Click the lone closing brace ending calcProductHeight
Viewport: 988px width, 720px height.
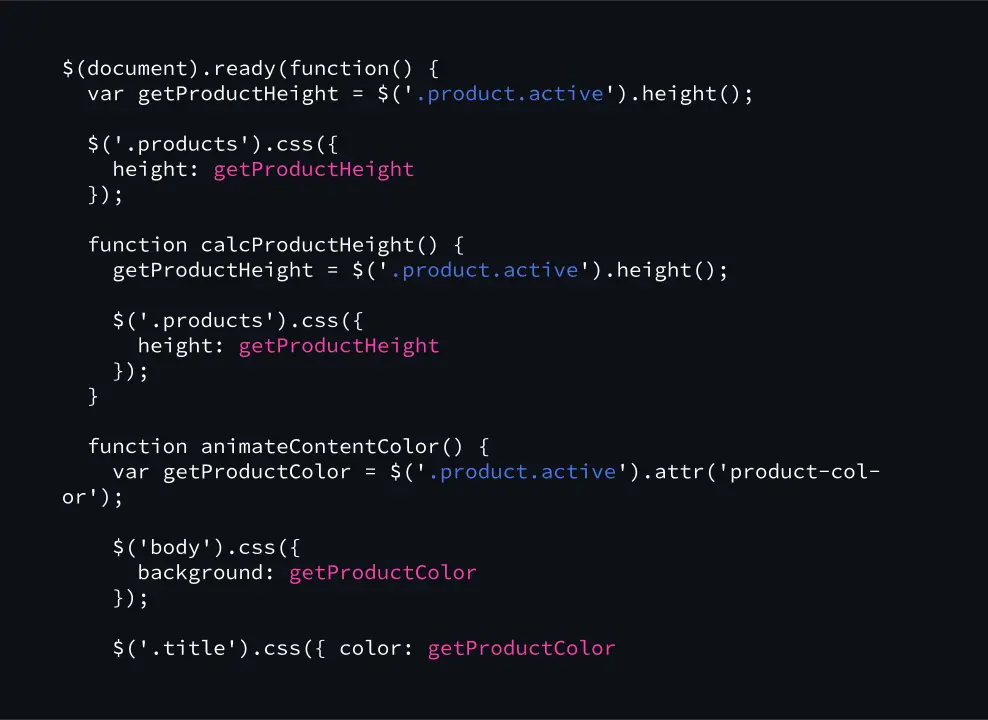click(x=94, y=396)
